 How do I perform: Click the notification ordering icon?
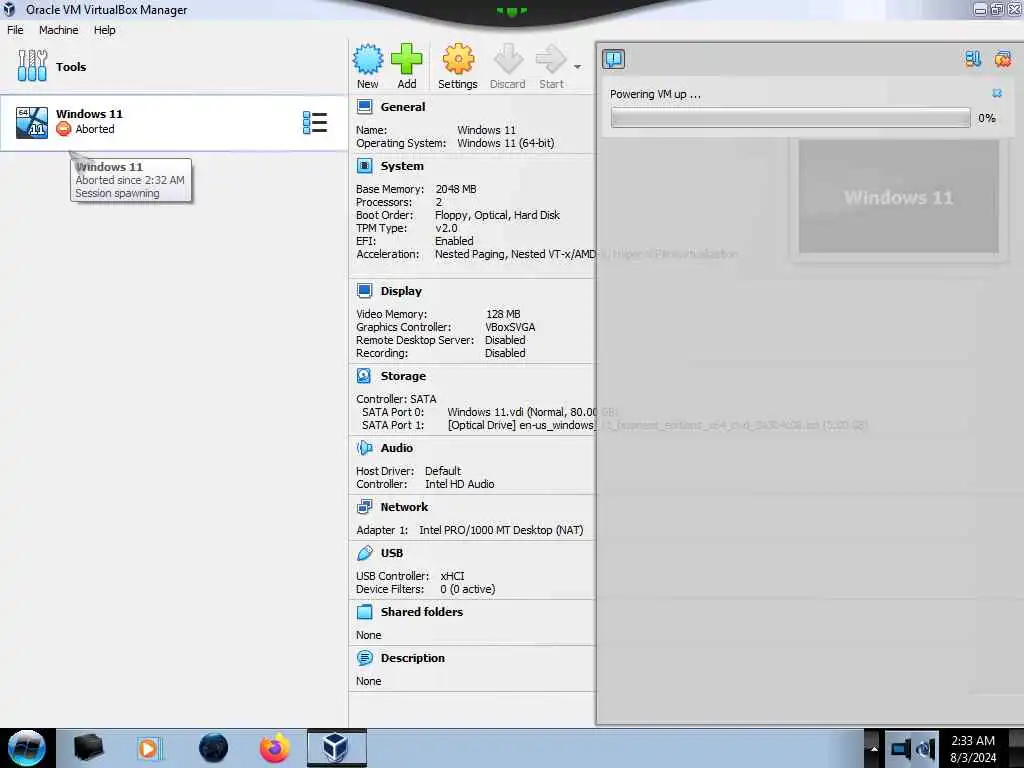(973, 59)
